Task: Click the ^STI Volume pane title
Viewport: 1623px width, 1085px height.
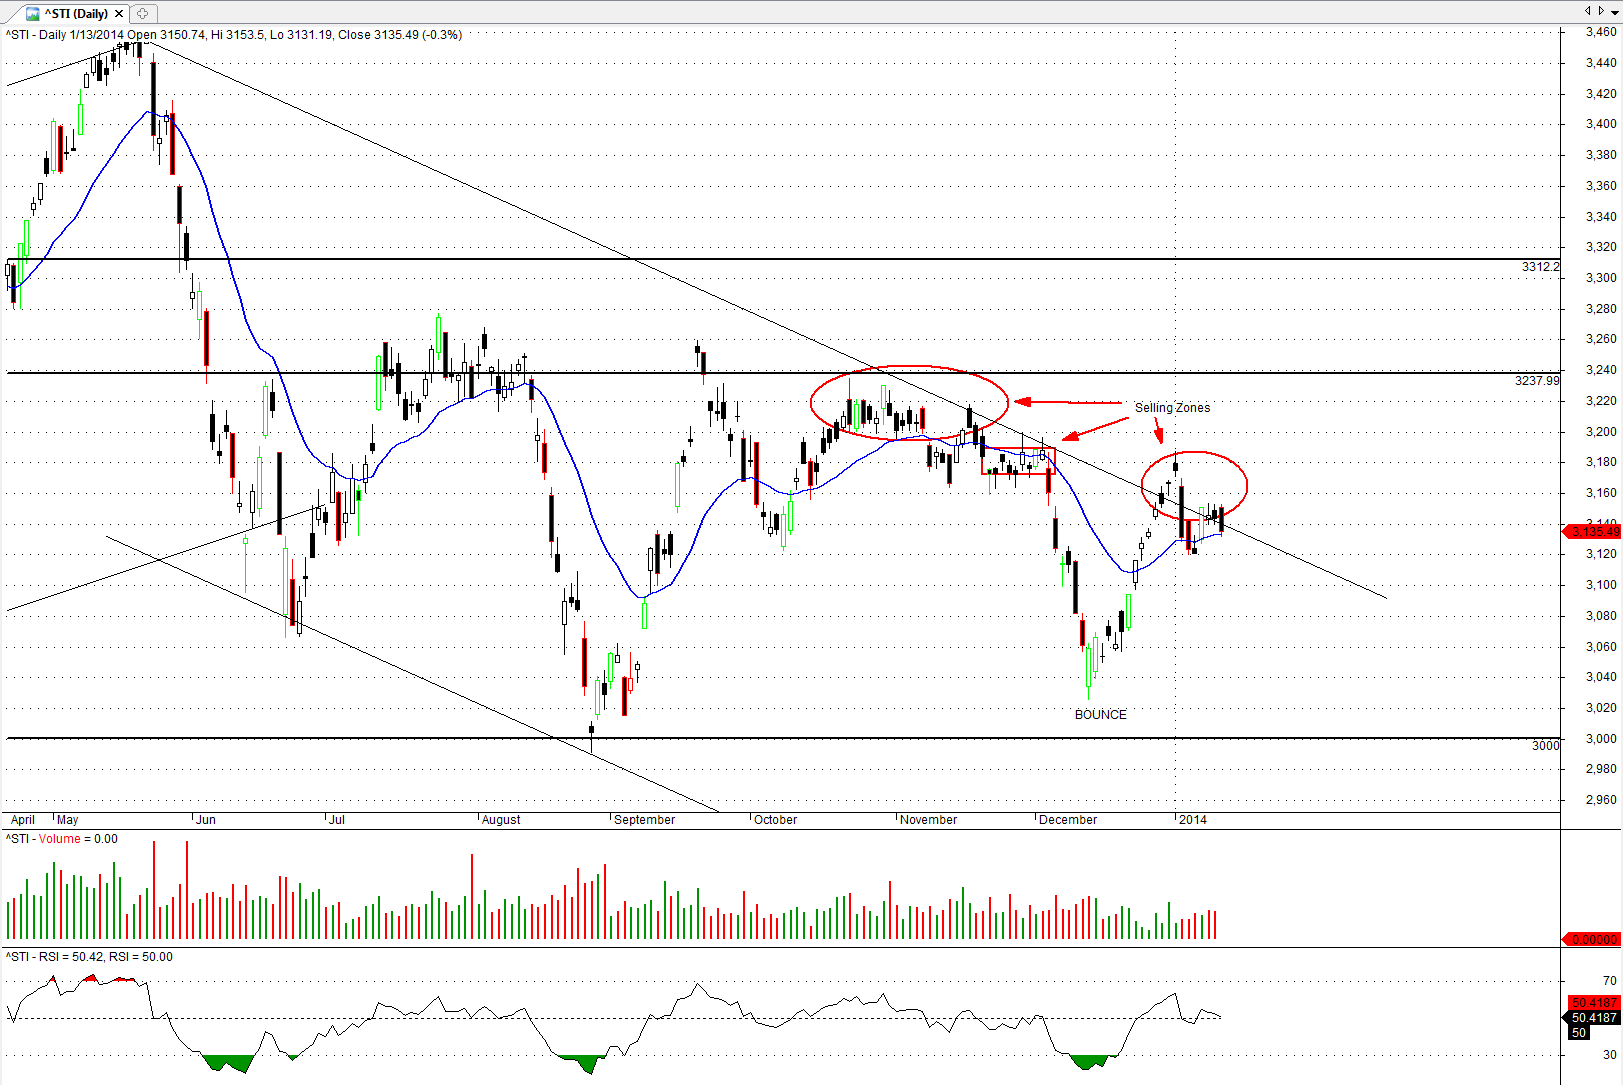Action: click(62, 839)
